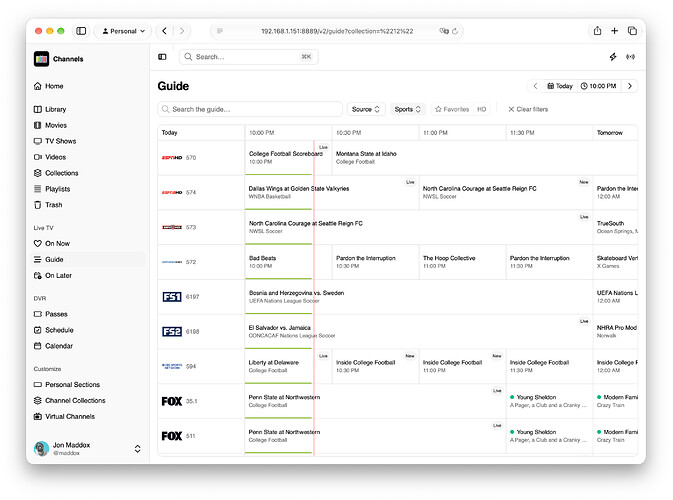673x500 pixels.
Task: Toggle the Favorites filter
Action: (x=452, y=109)
